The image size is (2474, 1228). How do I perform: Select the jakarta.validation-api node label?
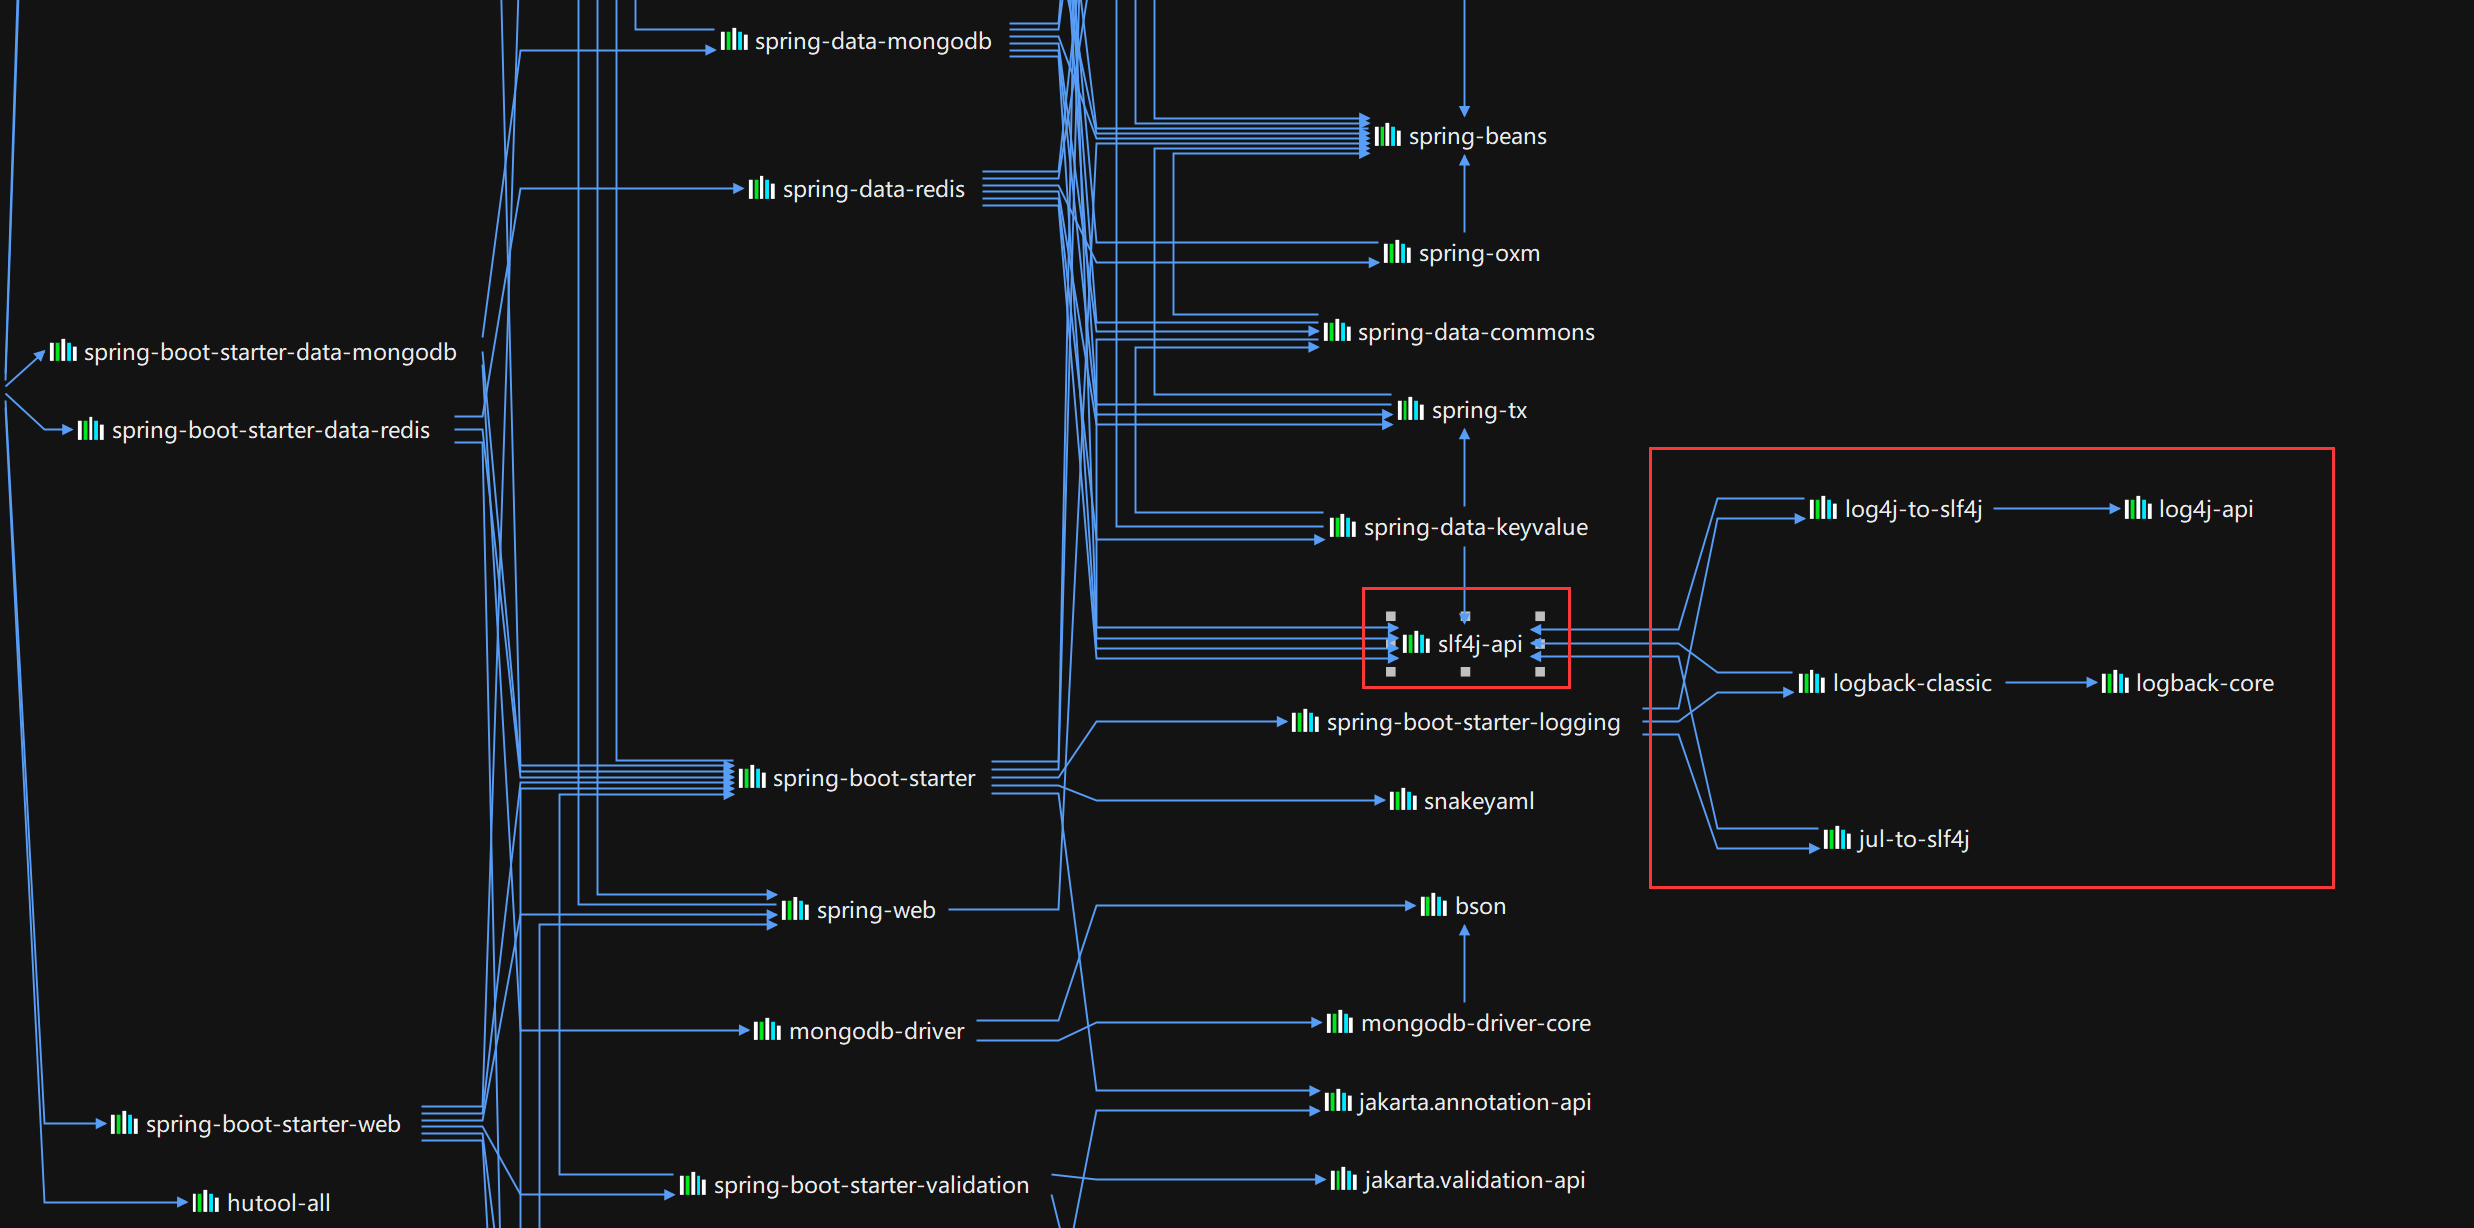pyautogui.click(x=1474, y=1180)
